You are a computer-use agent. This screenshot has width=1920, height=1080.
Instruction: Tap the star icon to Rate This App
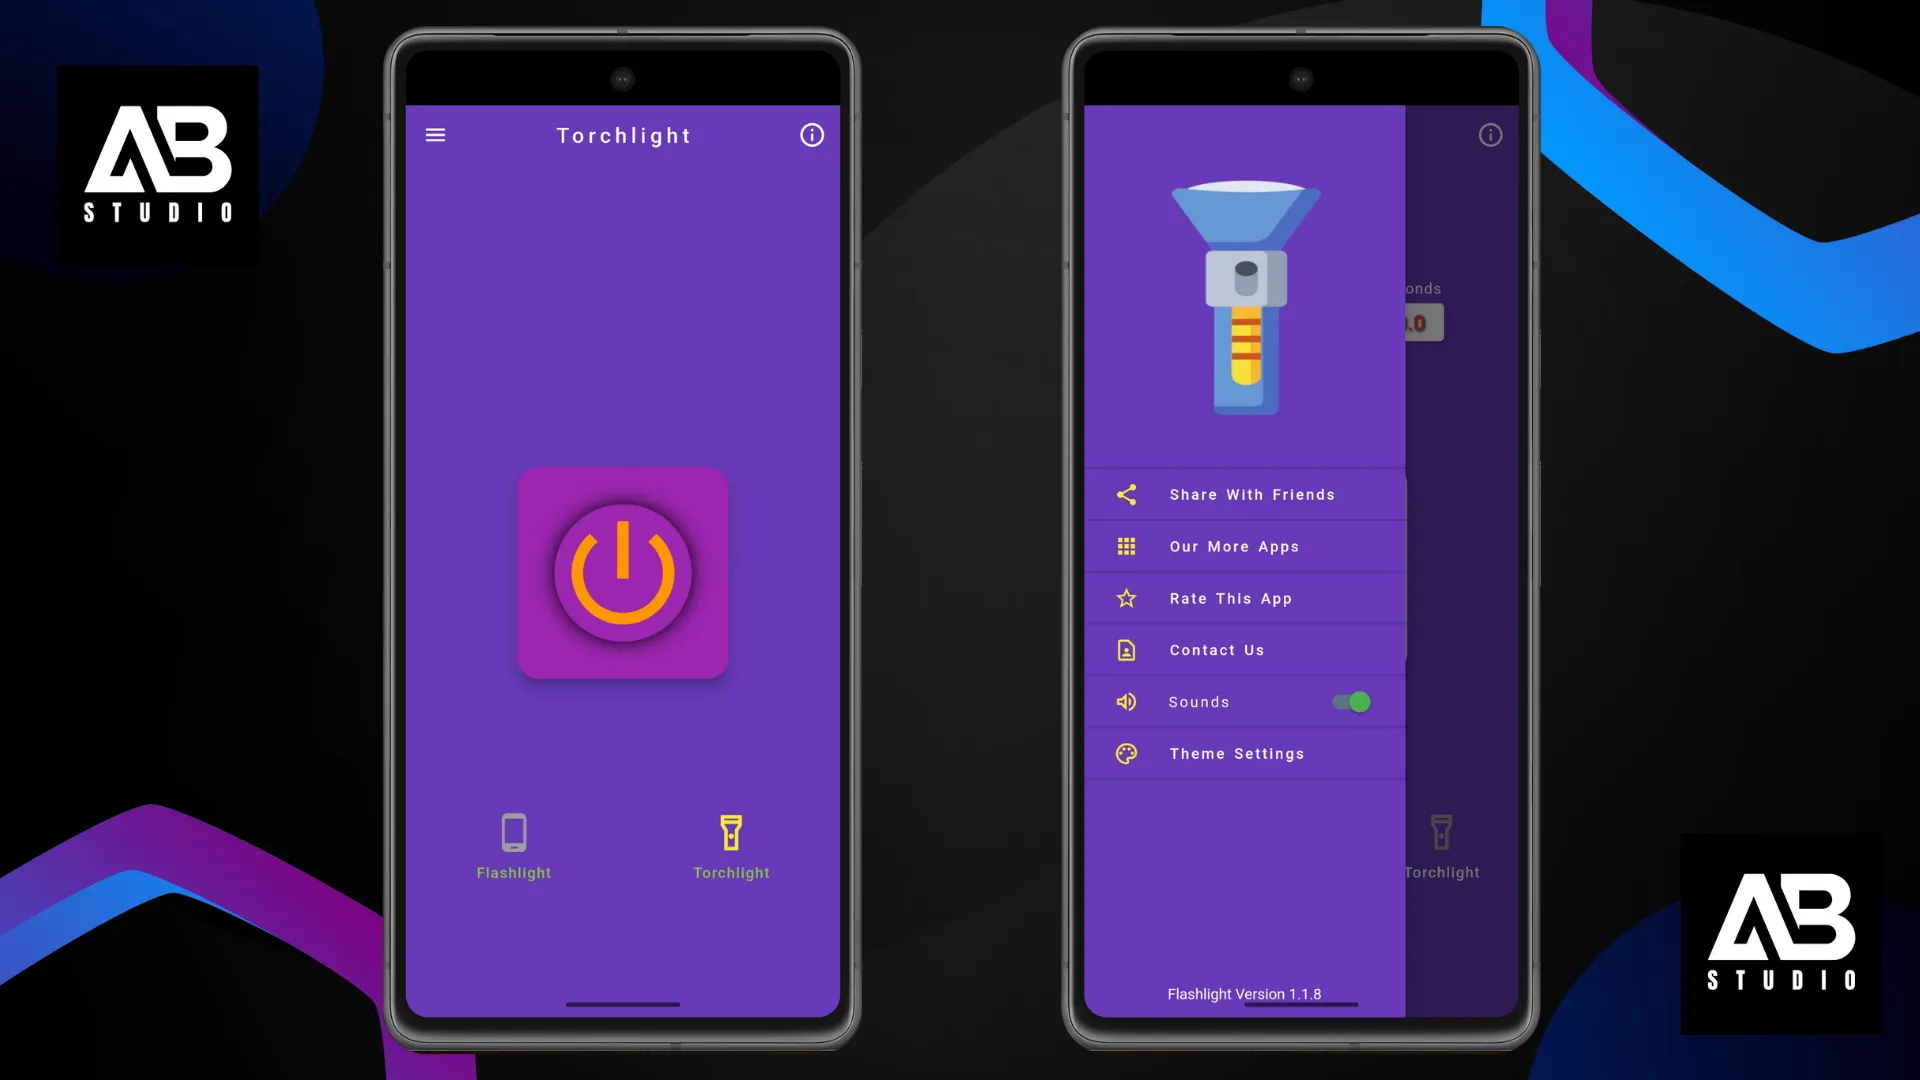click(1126, 599)
